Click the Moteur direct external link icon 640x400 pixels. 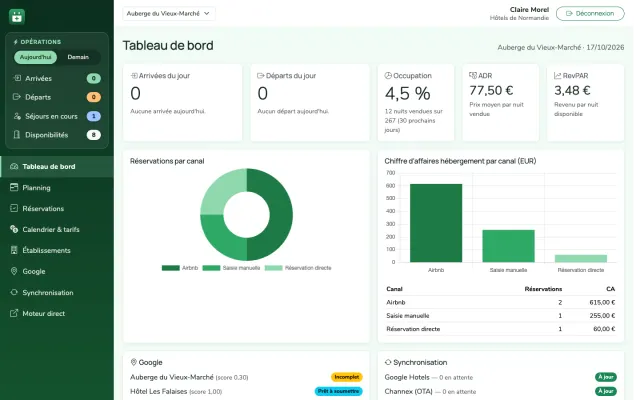14,313
